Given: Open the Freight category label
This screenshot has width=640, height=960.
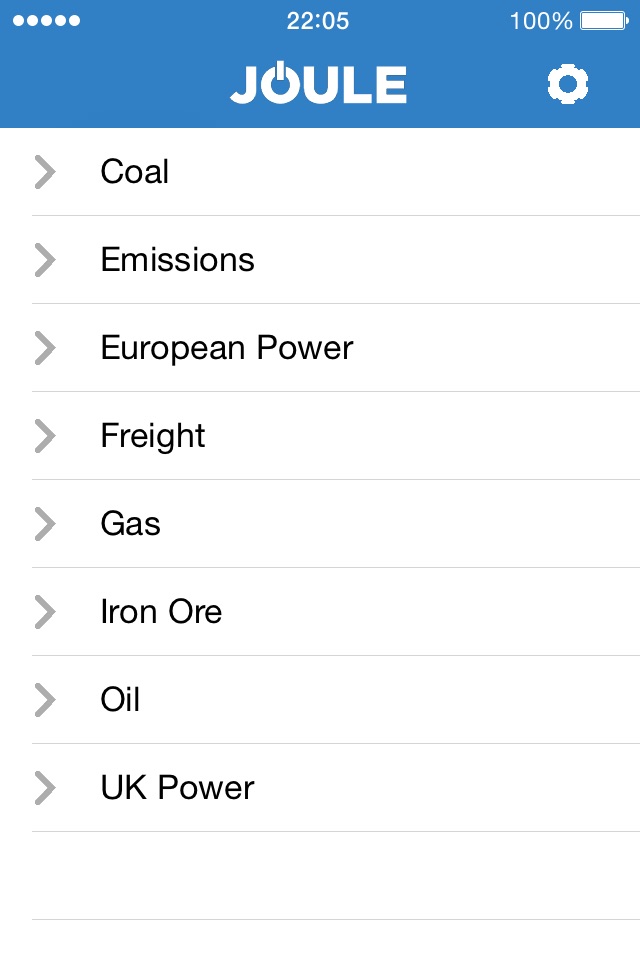Looking at the screenshot, I should 153,436.
